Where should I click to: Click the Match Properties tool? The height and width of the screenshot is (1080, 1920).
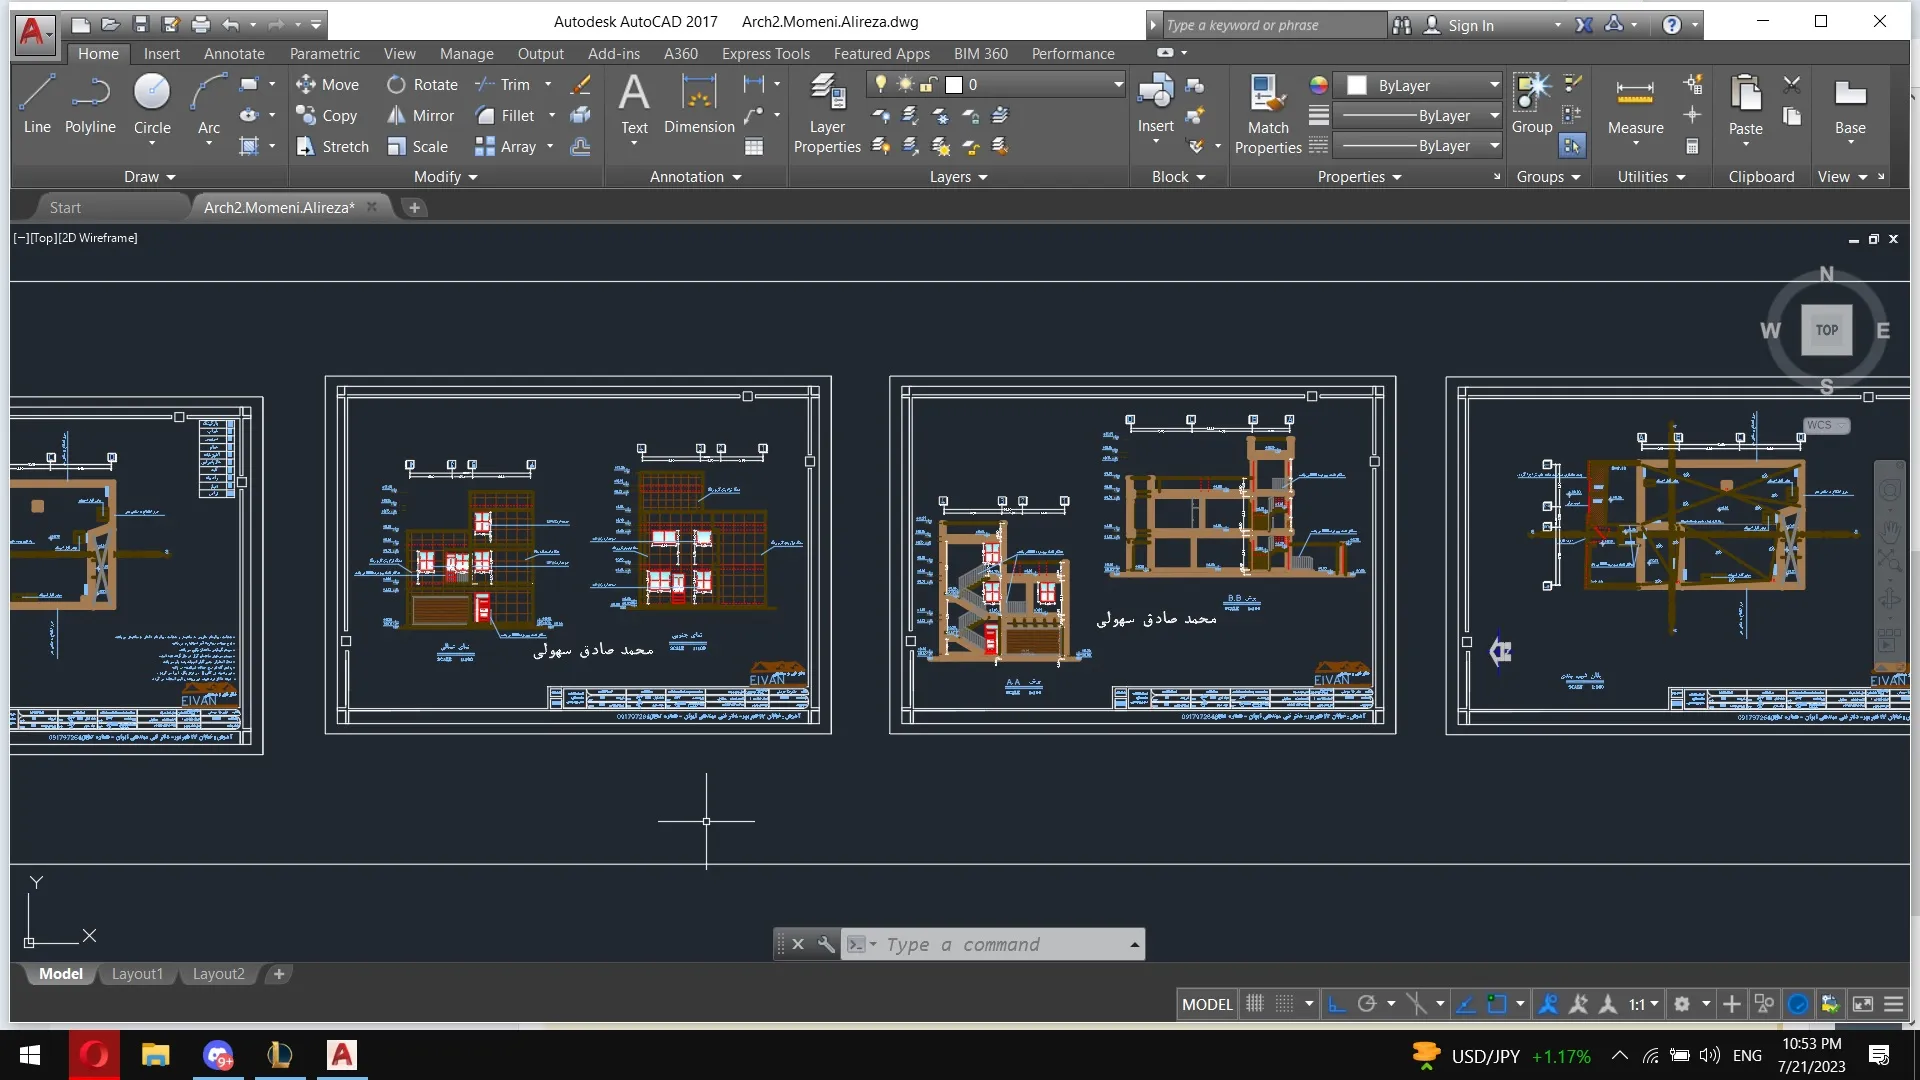tap(1268, 113)
